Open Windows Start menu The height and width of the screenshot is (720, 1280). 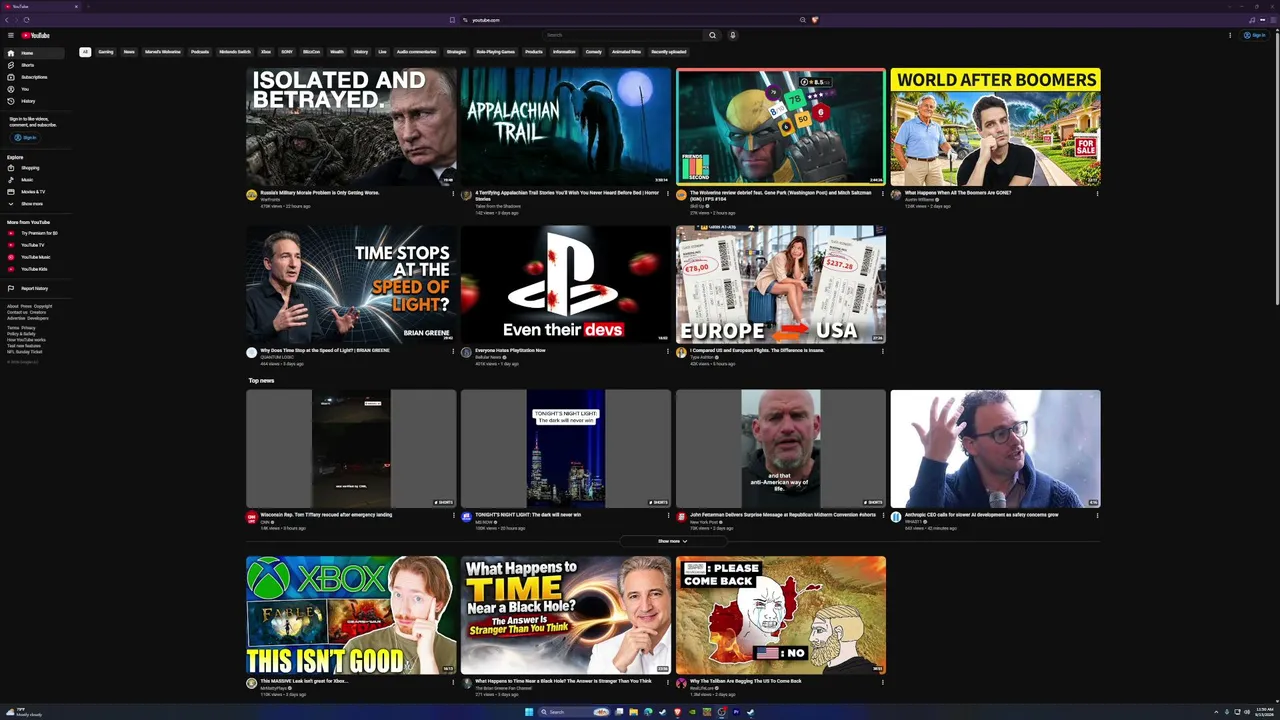pyautogui.click(x=529, y=712)
